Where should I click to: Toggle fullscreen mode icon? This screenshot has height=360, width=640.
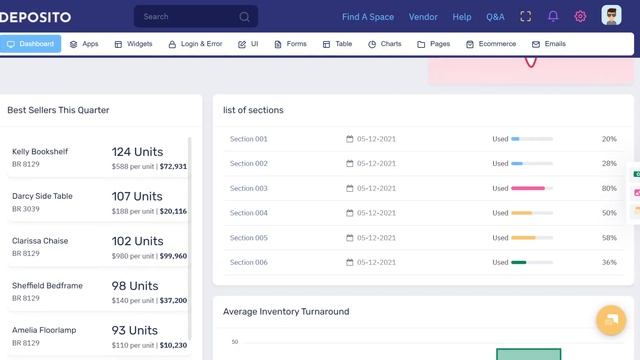click(526, 16)
